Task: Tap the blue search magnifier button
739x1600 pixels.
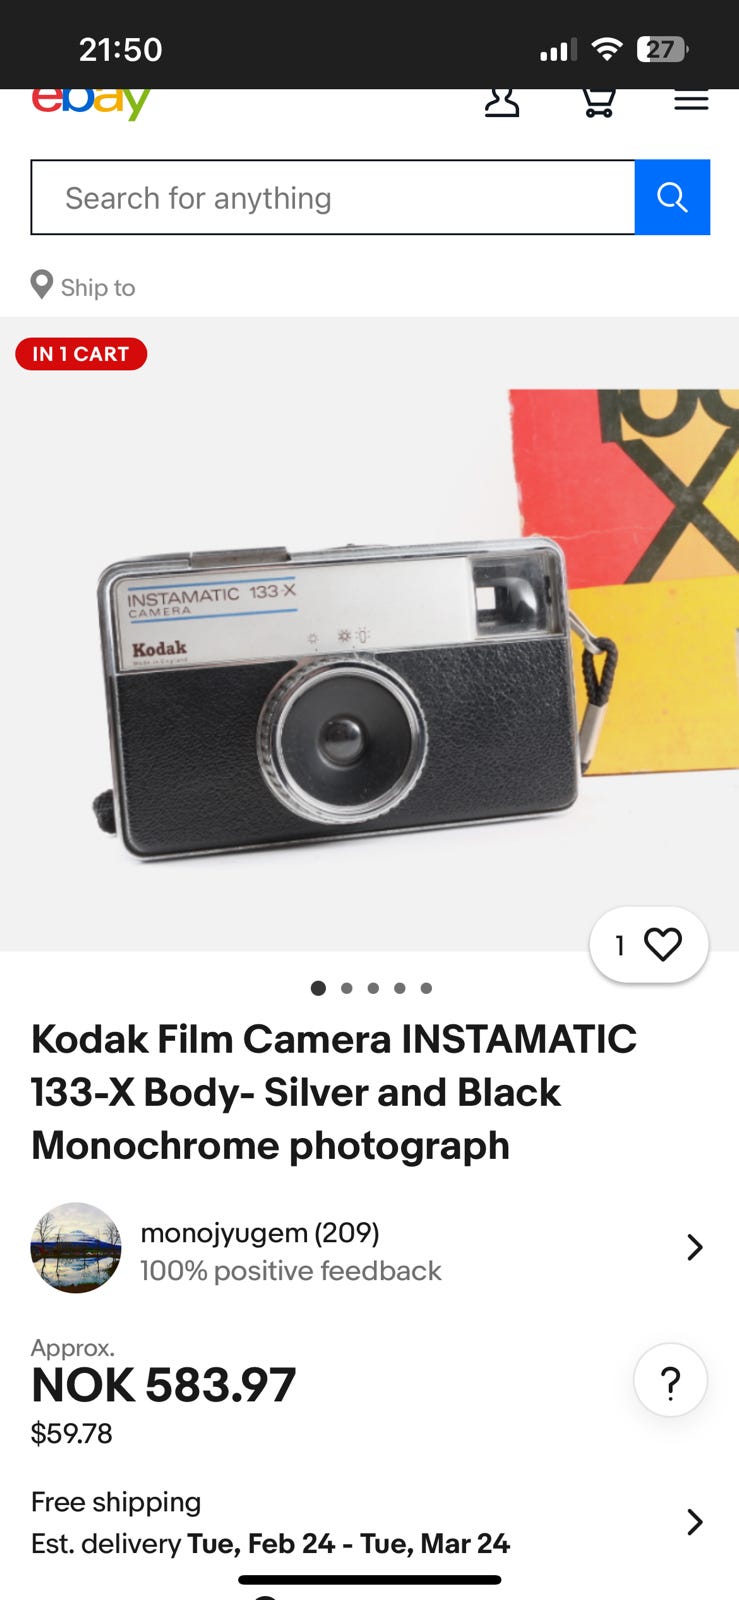Action: [672, 197]
